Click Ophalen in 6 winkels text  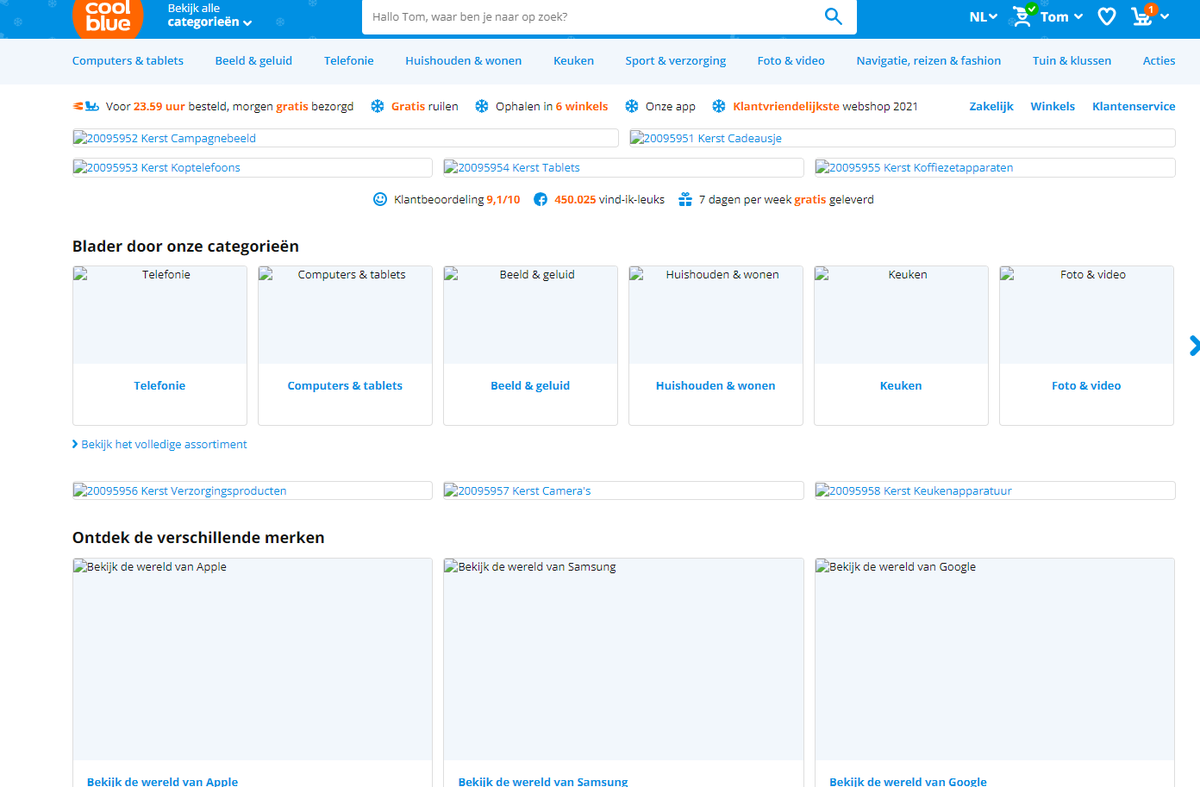coord(552,106)
